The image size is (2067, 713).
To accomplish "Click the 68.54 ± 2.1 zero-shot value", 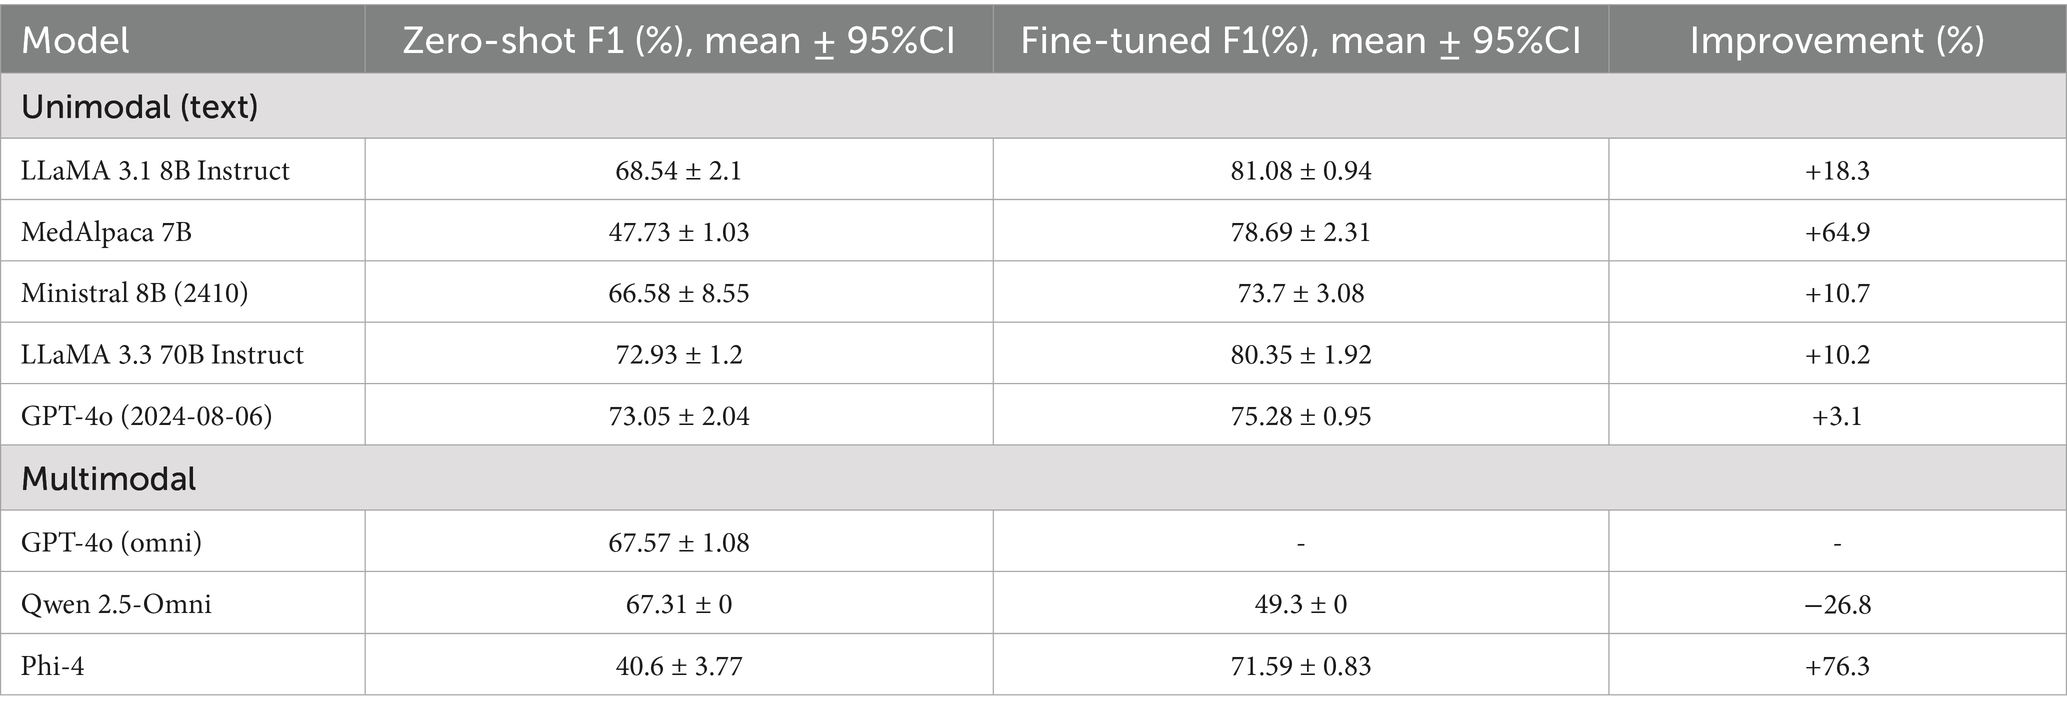I will (678, 171).
